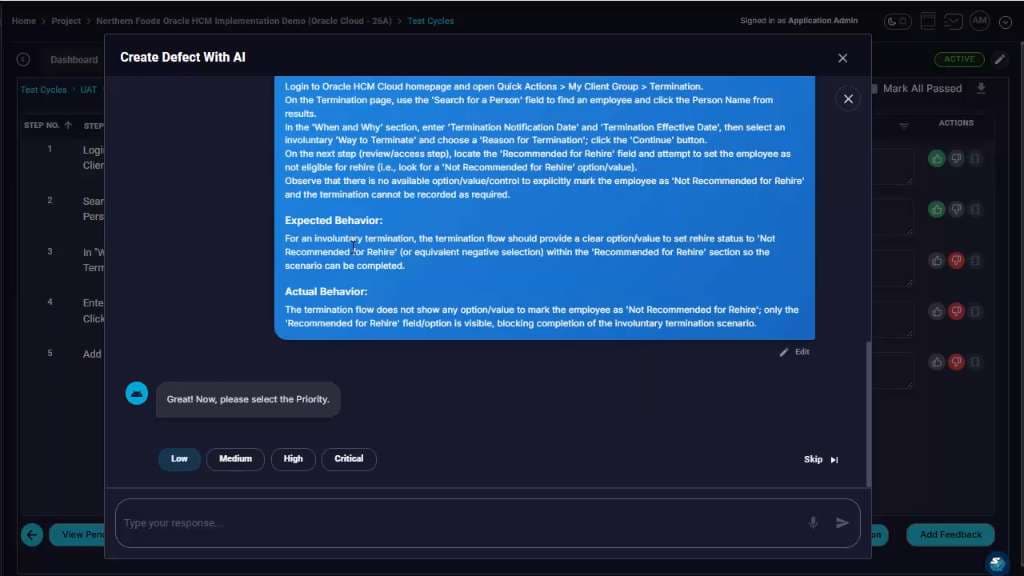Click red thumbs-down fail icon for step 4
This screenshot has height=576, width=1024.
click(x=956, y=311)
